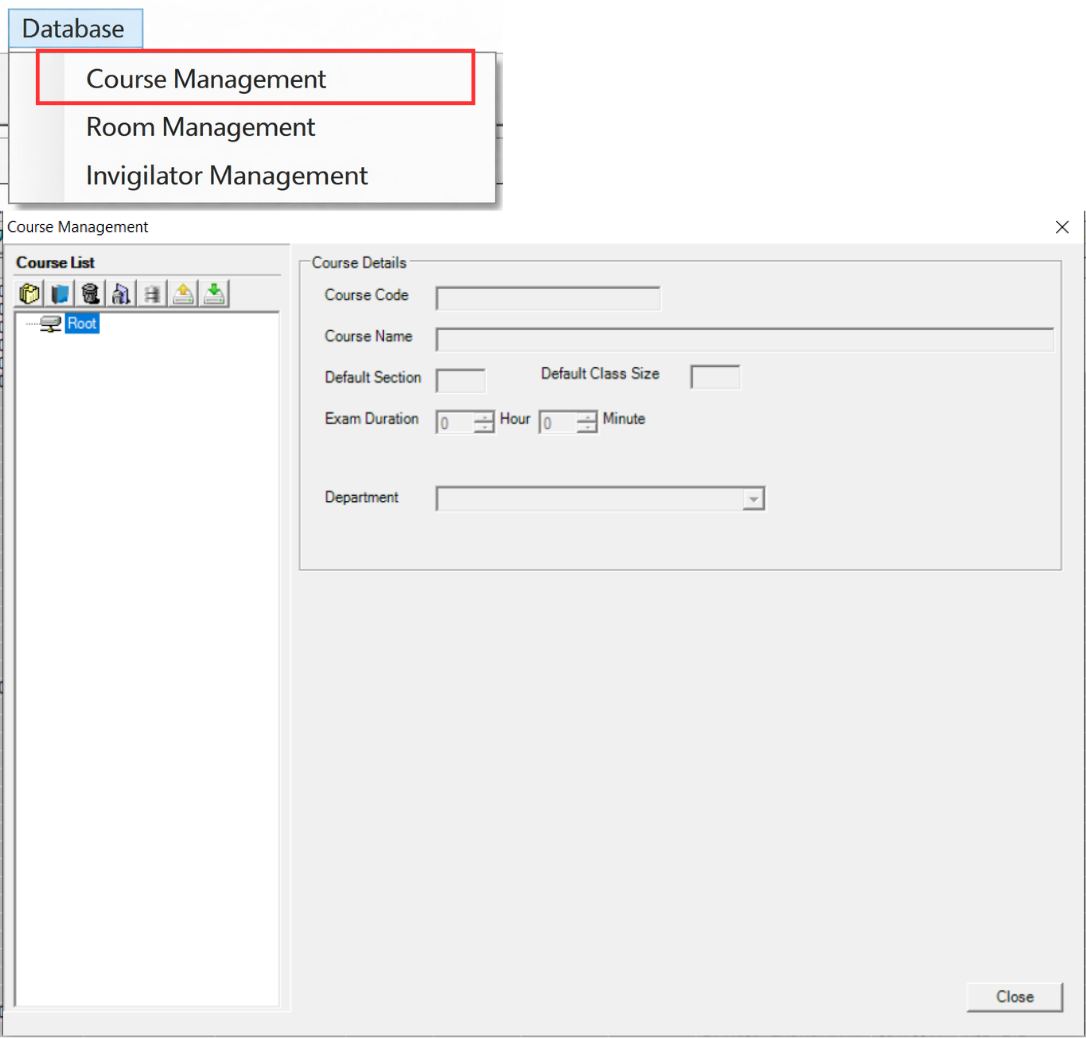Close the Course Management dialog with X
1086x1038 pixels.
[x=1062, y=227]
